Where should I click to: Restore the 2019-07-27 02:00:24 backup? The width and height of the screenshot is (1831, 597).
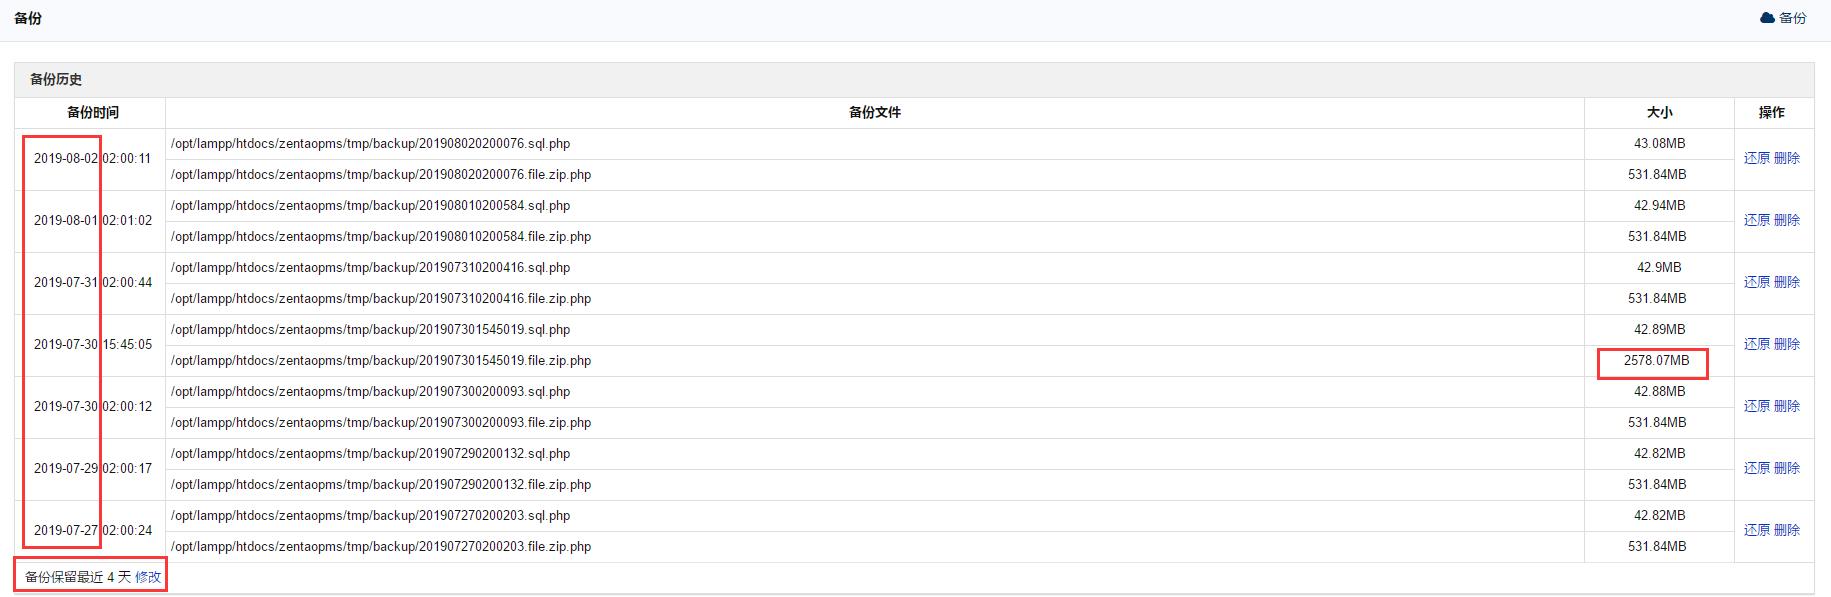(x=1756, y=530)
